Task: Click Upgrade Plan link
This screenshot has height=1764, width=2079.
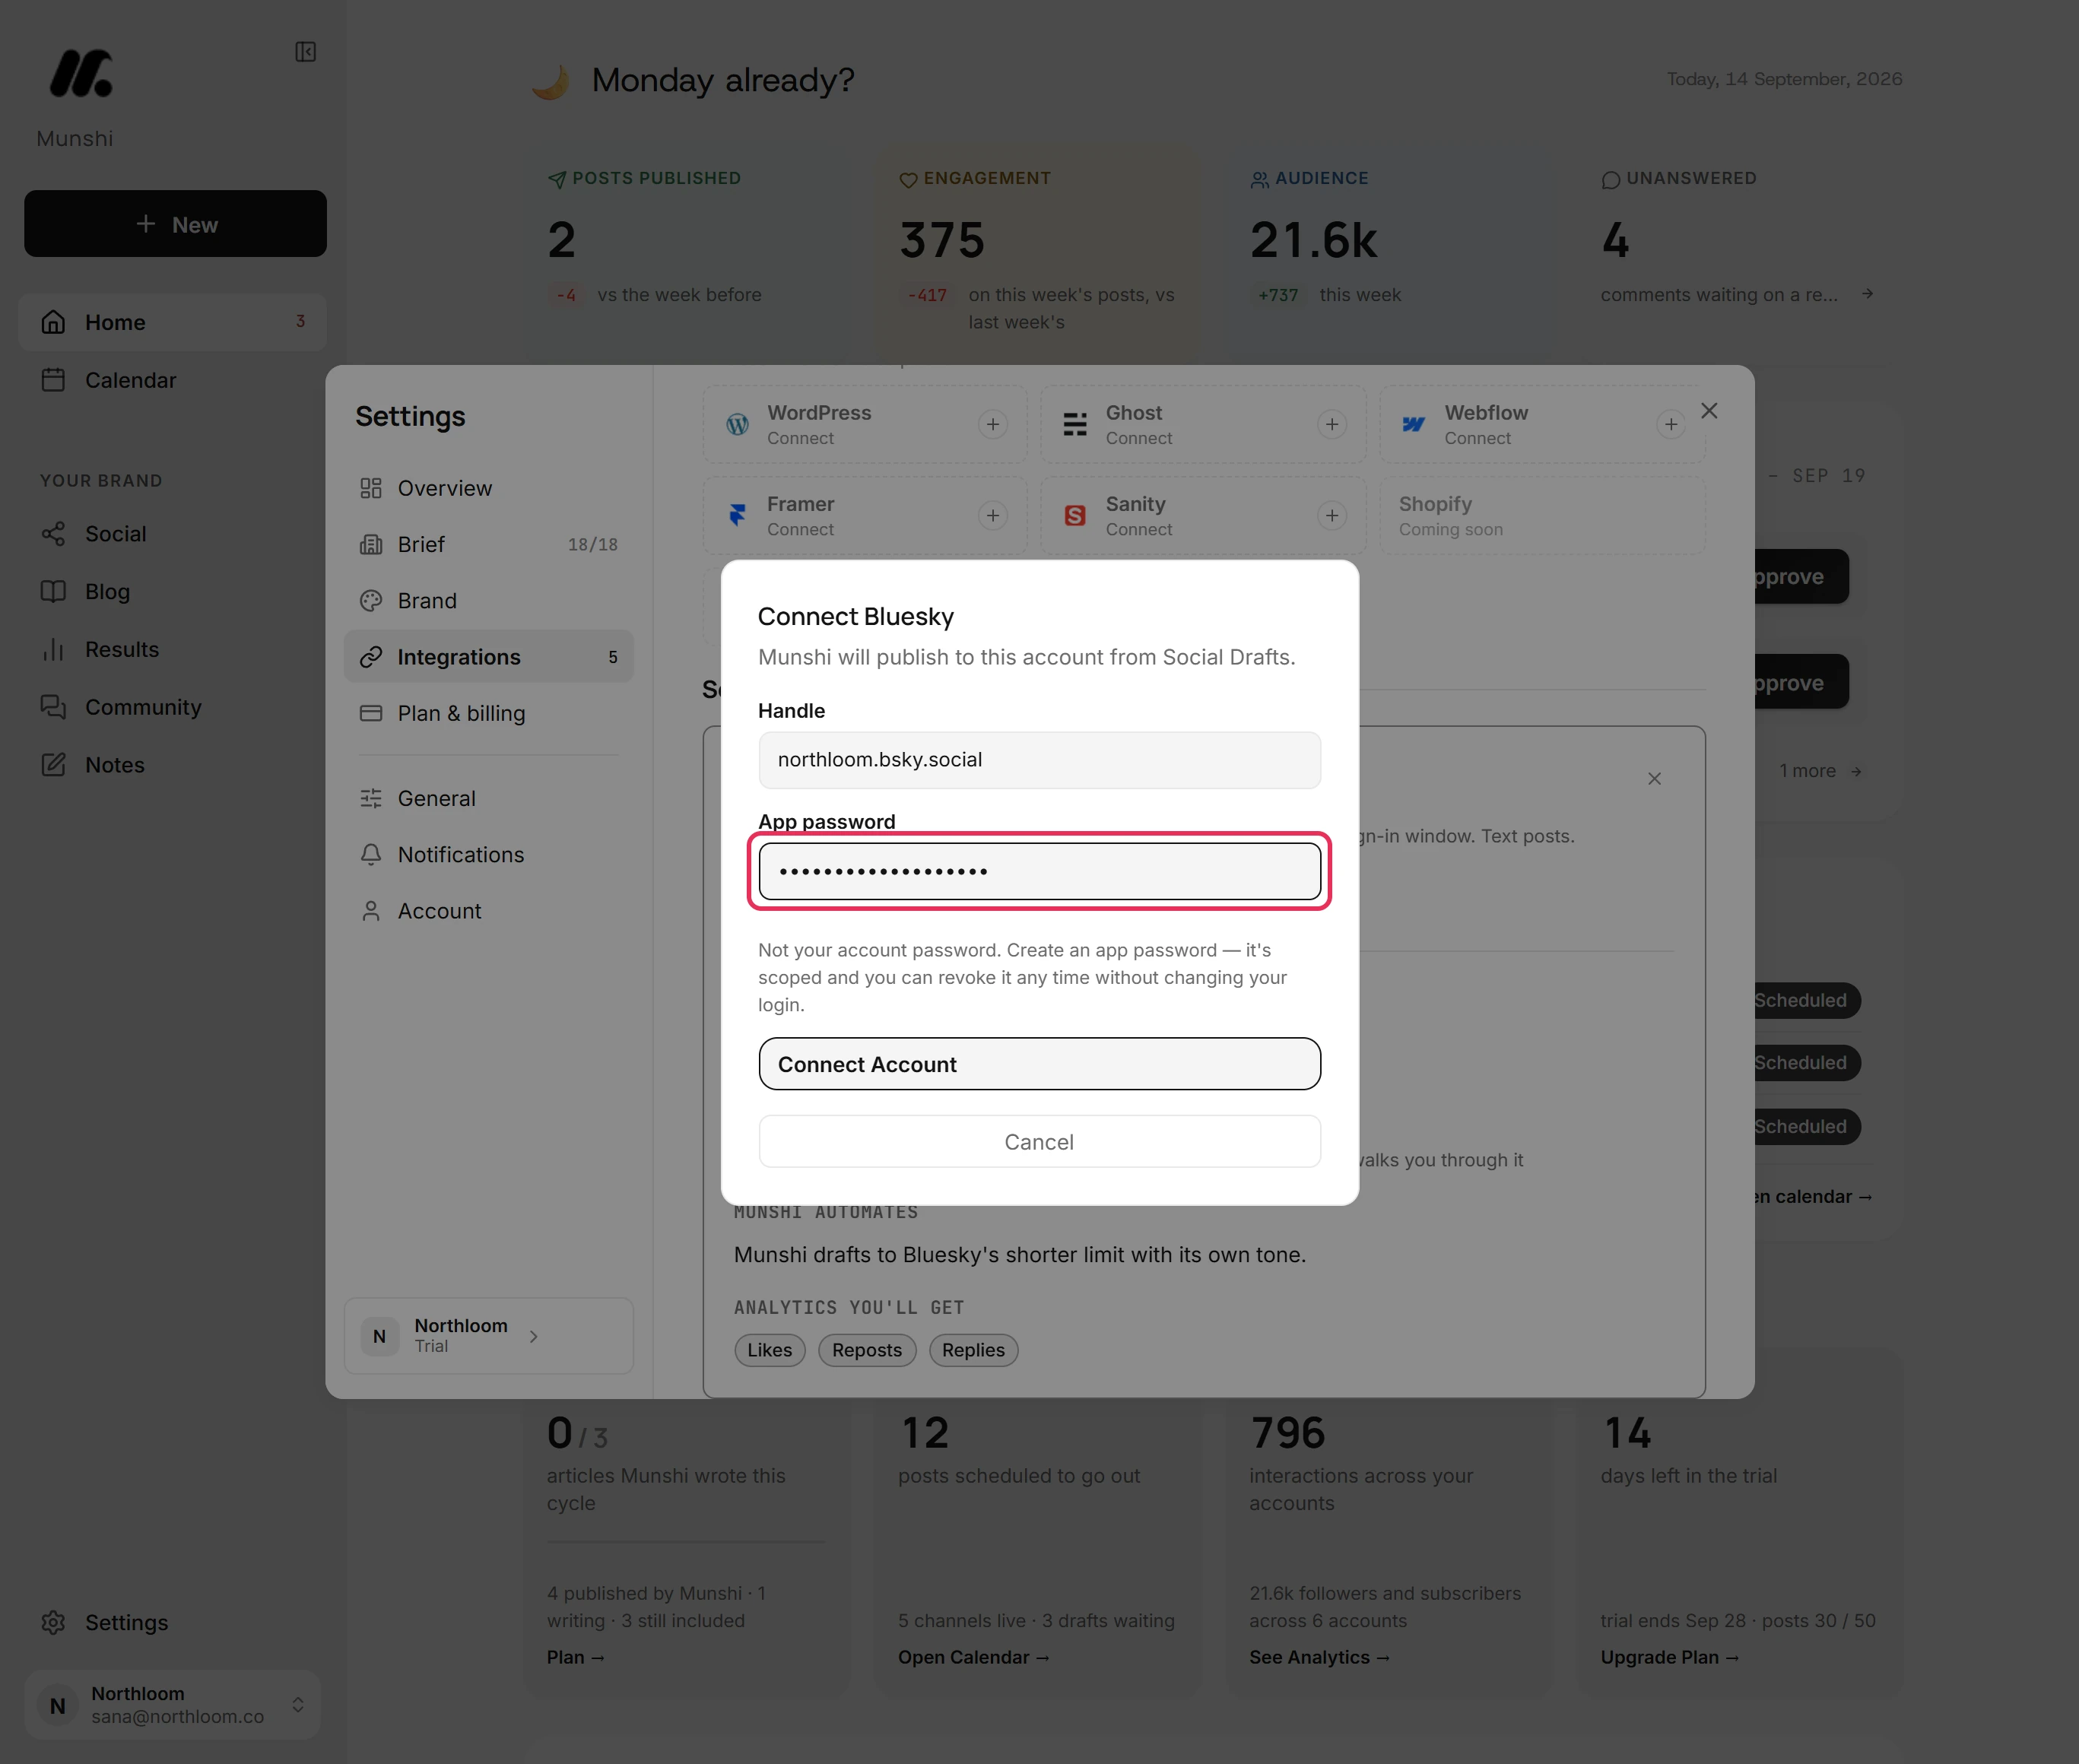Action: click(x=1669, y=1657)
